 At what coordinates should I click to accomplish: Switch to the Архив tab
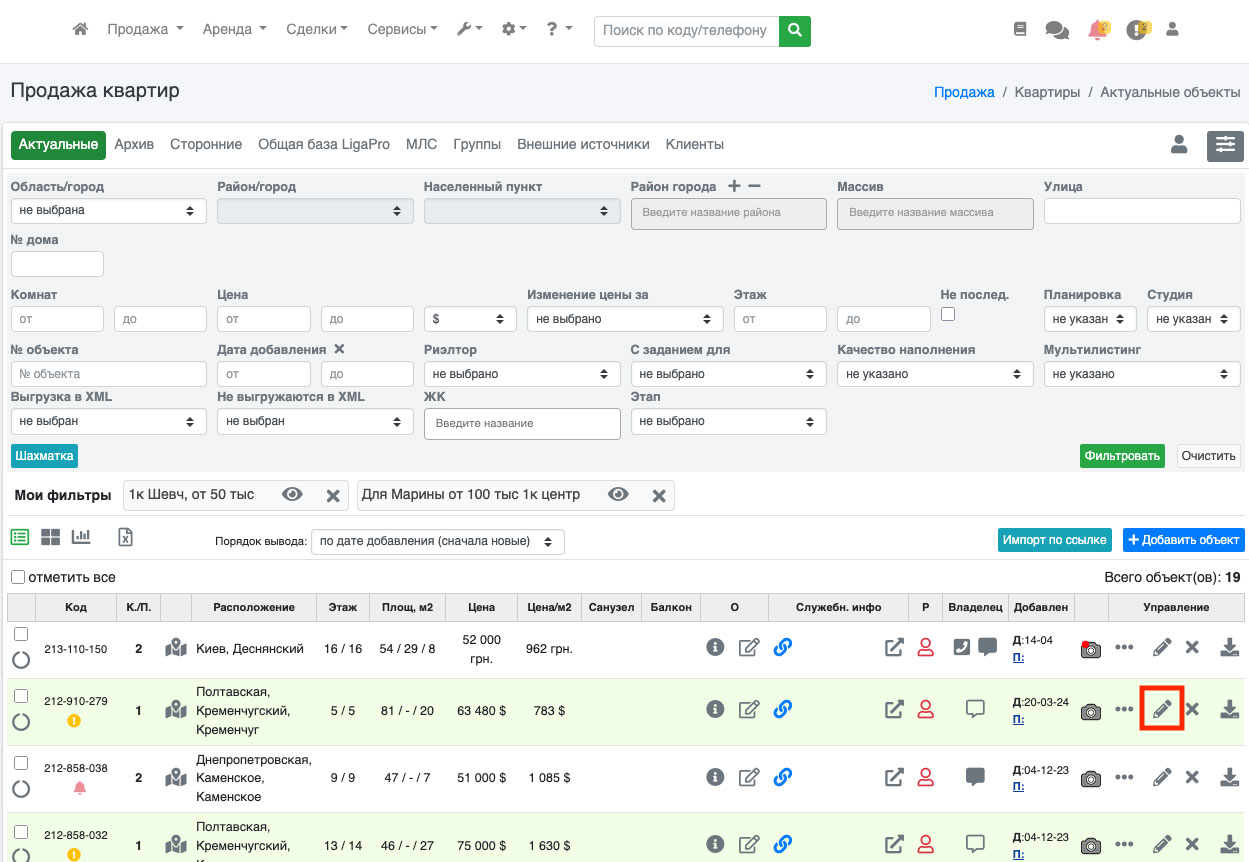pos(134,144)
